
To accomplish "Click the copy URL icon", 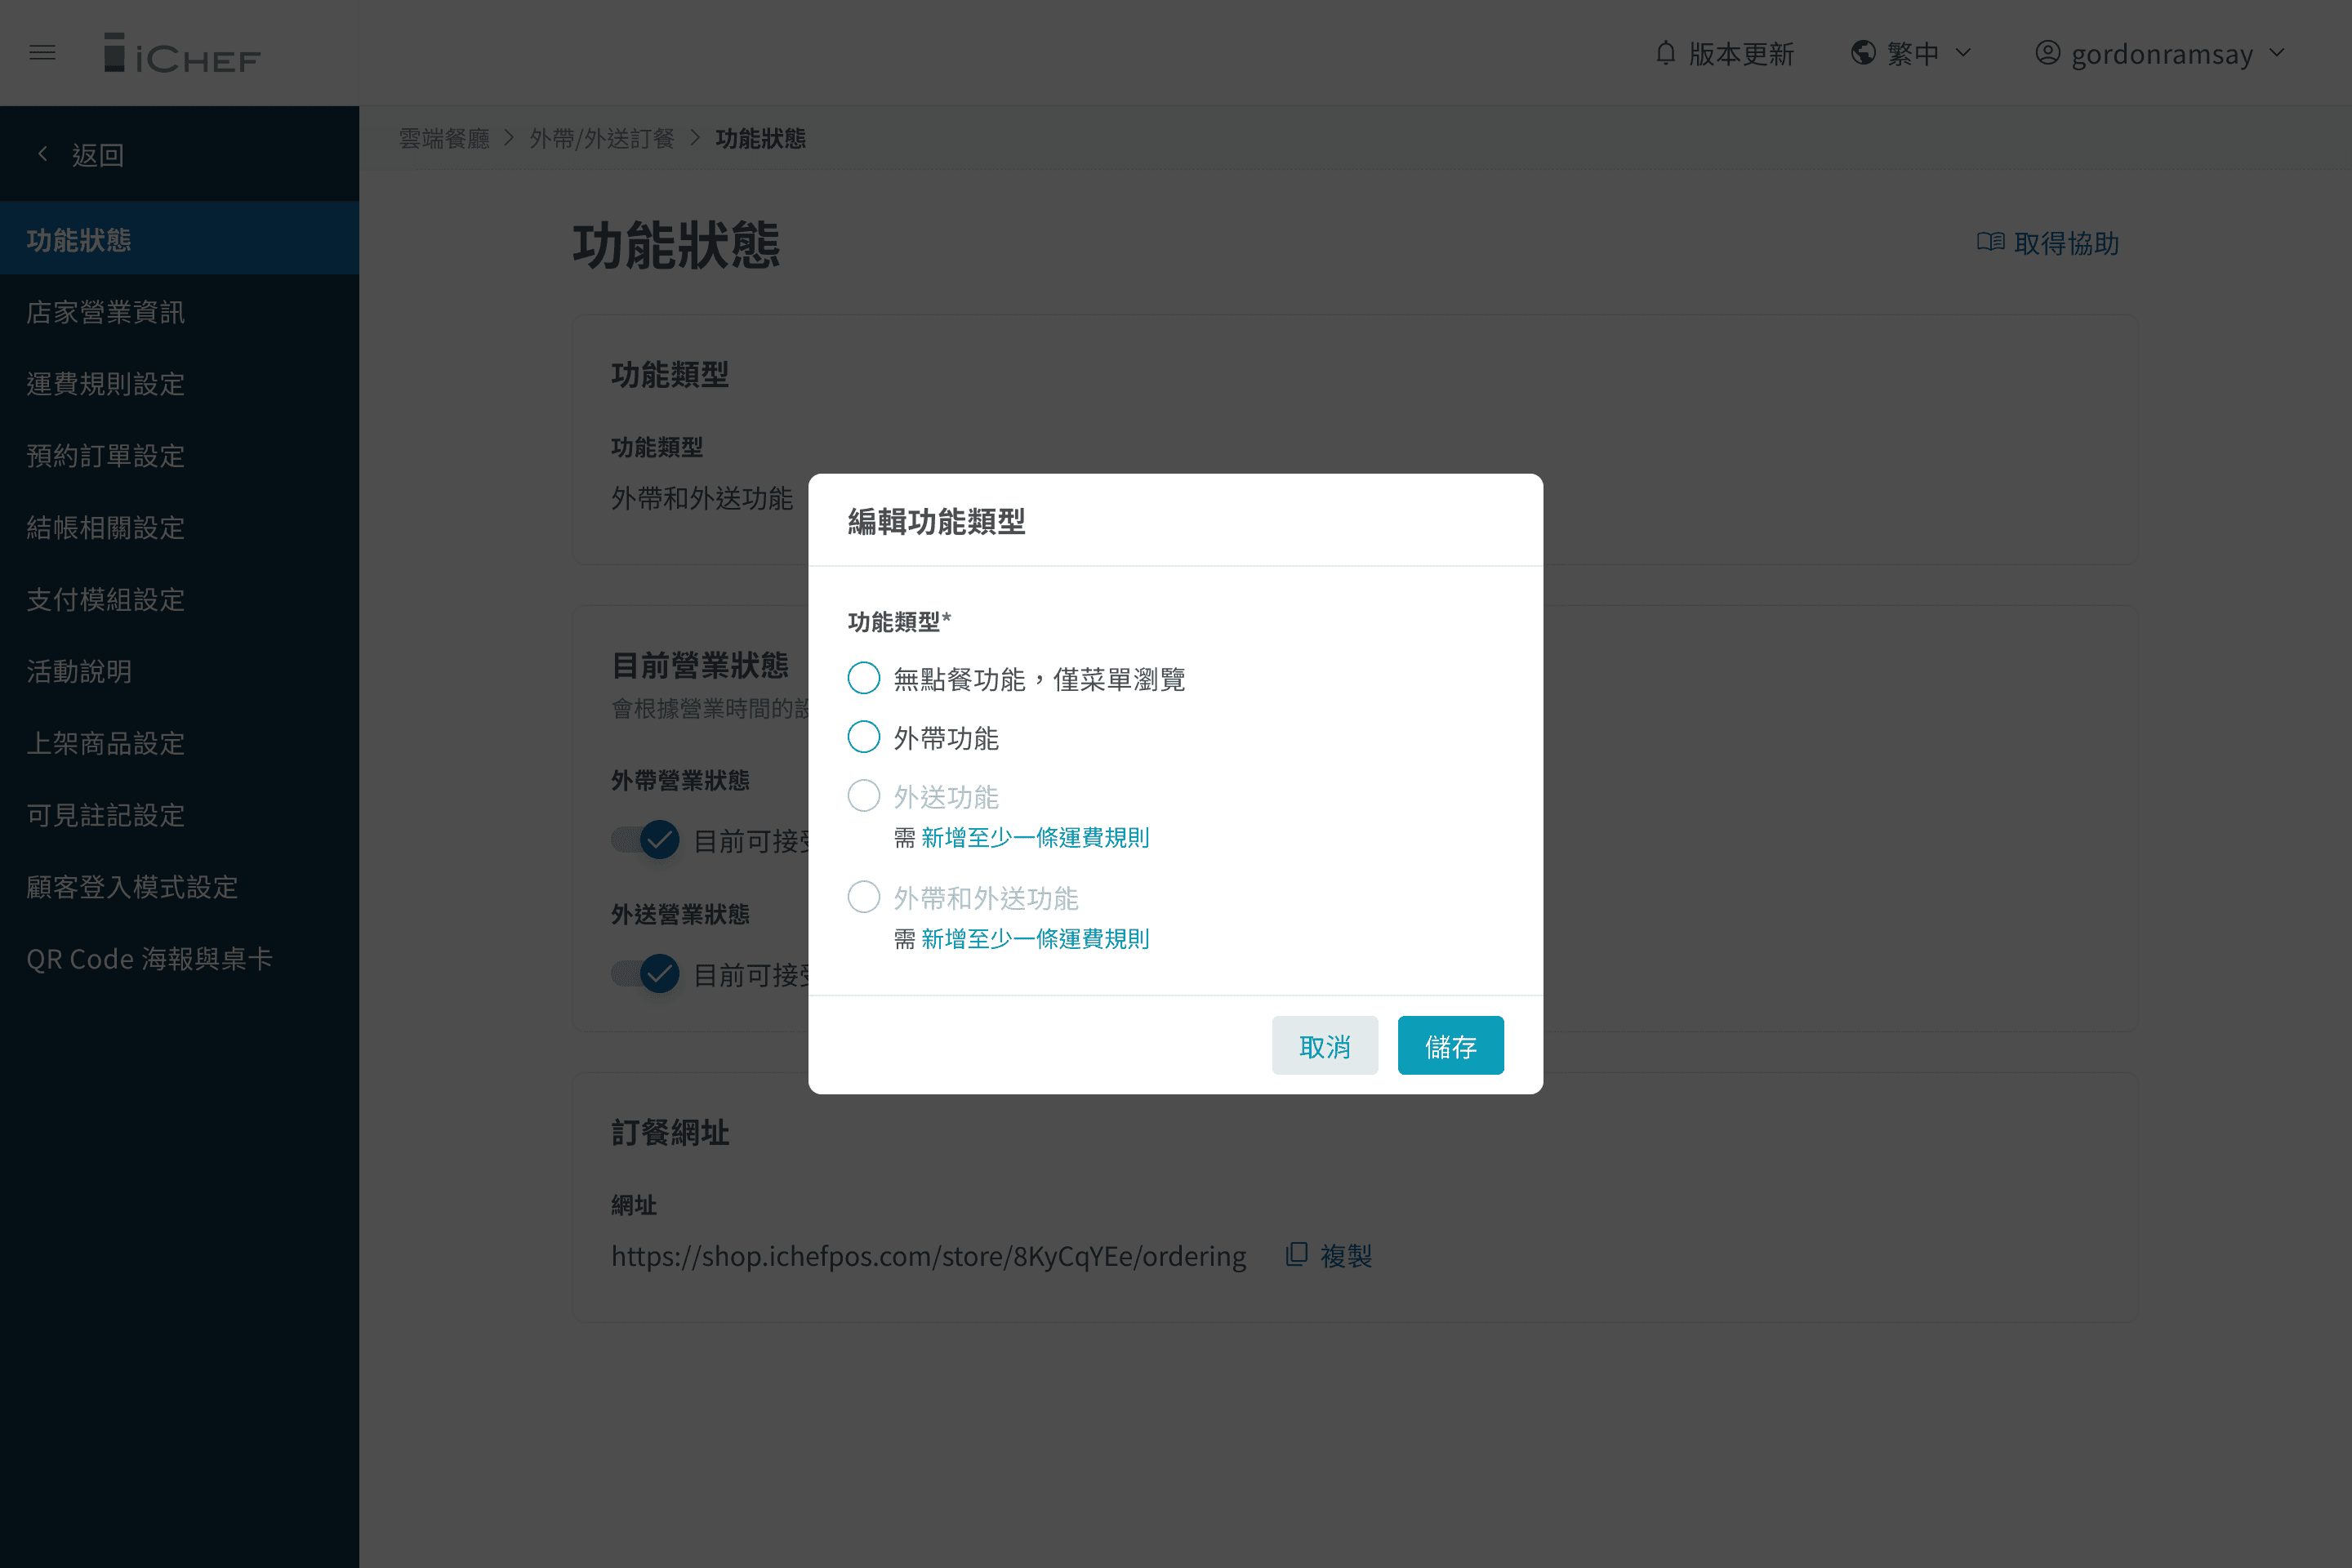I will click(x=1296, y=1254).
